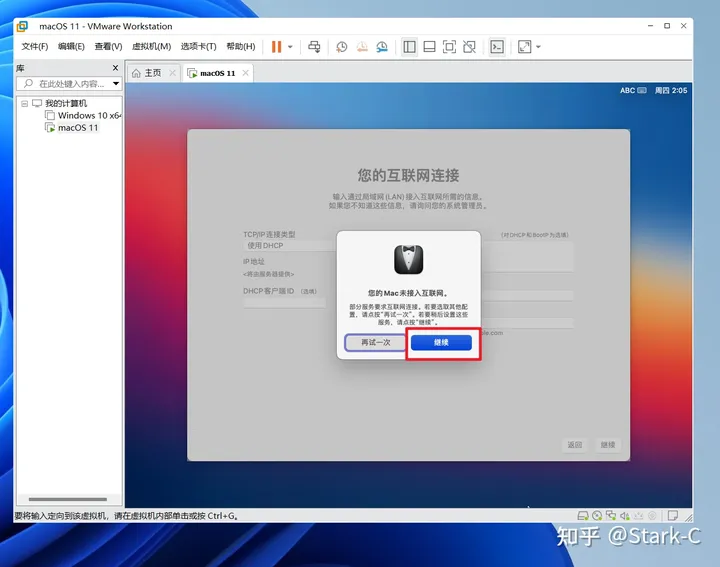This screenshot has width=720, height=567.
Task: Open the library search filter dropdown
Action: tap(116, 84)
